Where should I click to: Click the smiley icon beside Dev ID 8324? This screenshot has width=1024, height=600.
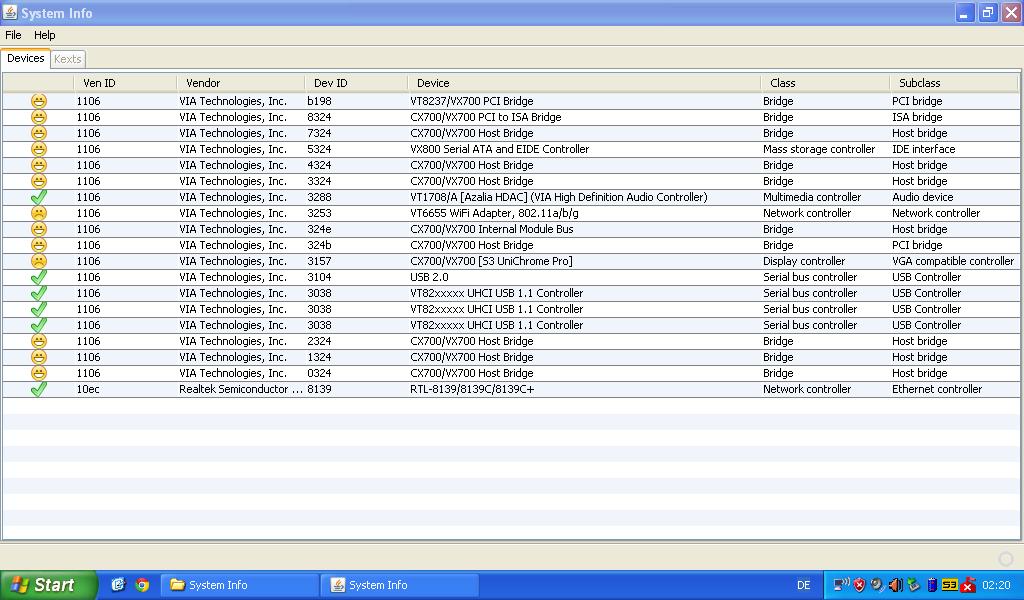39,118
